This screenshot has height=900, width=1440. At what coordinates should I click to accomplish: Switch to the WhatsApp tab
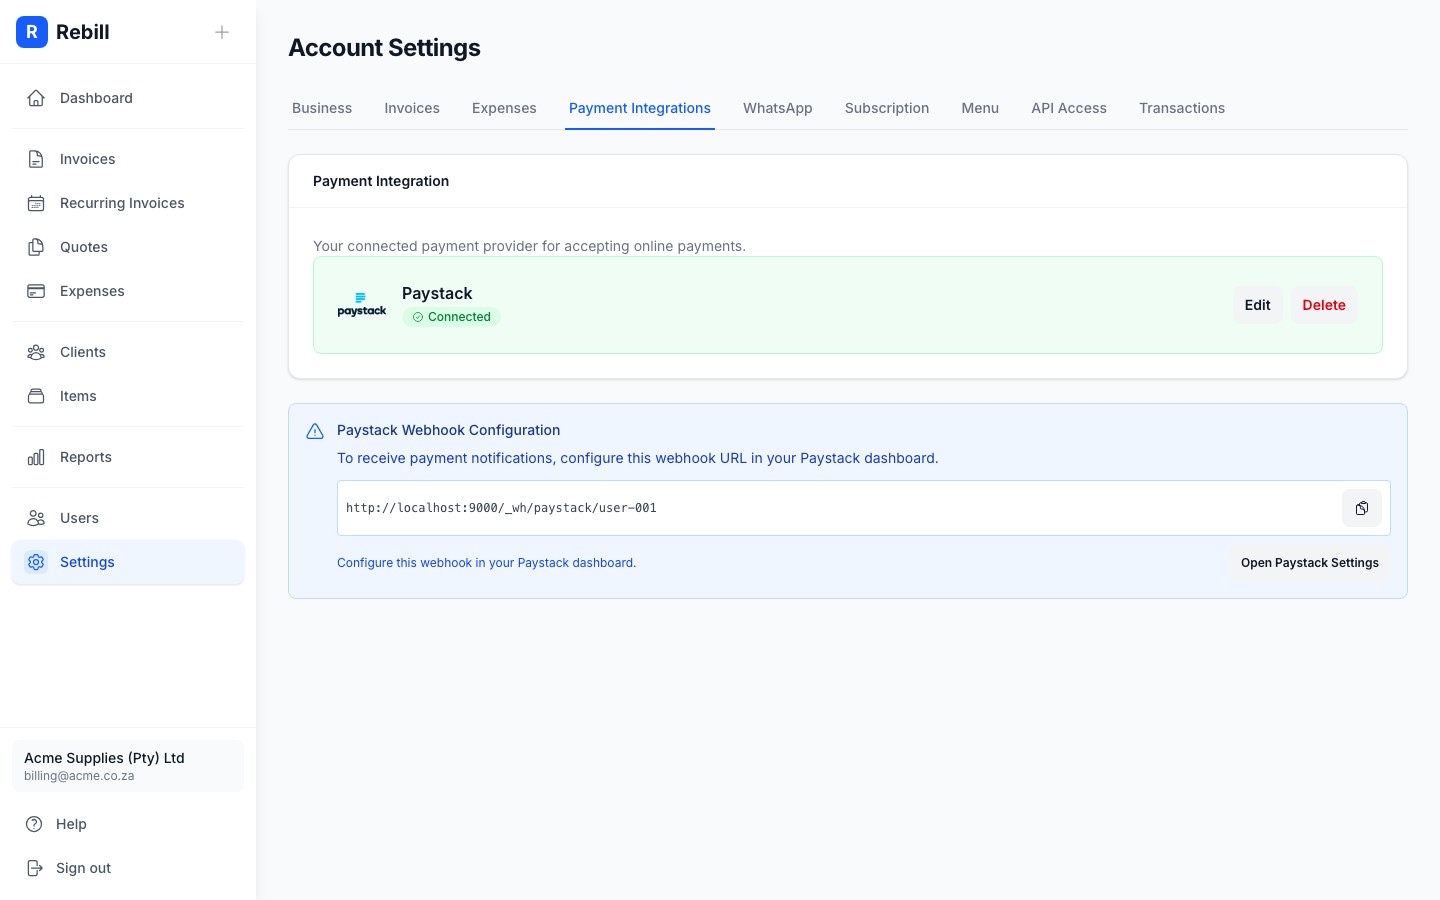pos(777,108)
